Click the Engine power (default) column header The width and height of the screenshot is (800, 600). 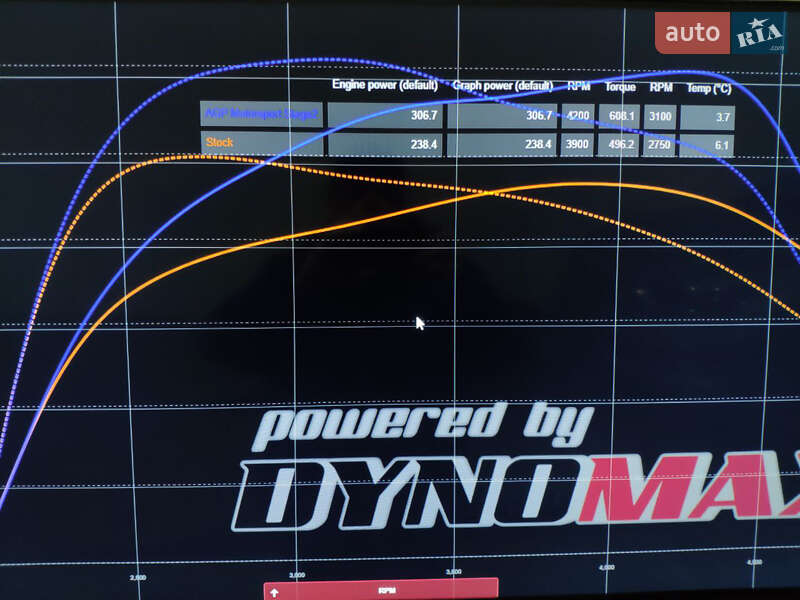pos(385,86)
